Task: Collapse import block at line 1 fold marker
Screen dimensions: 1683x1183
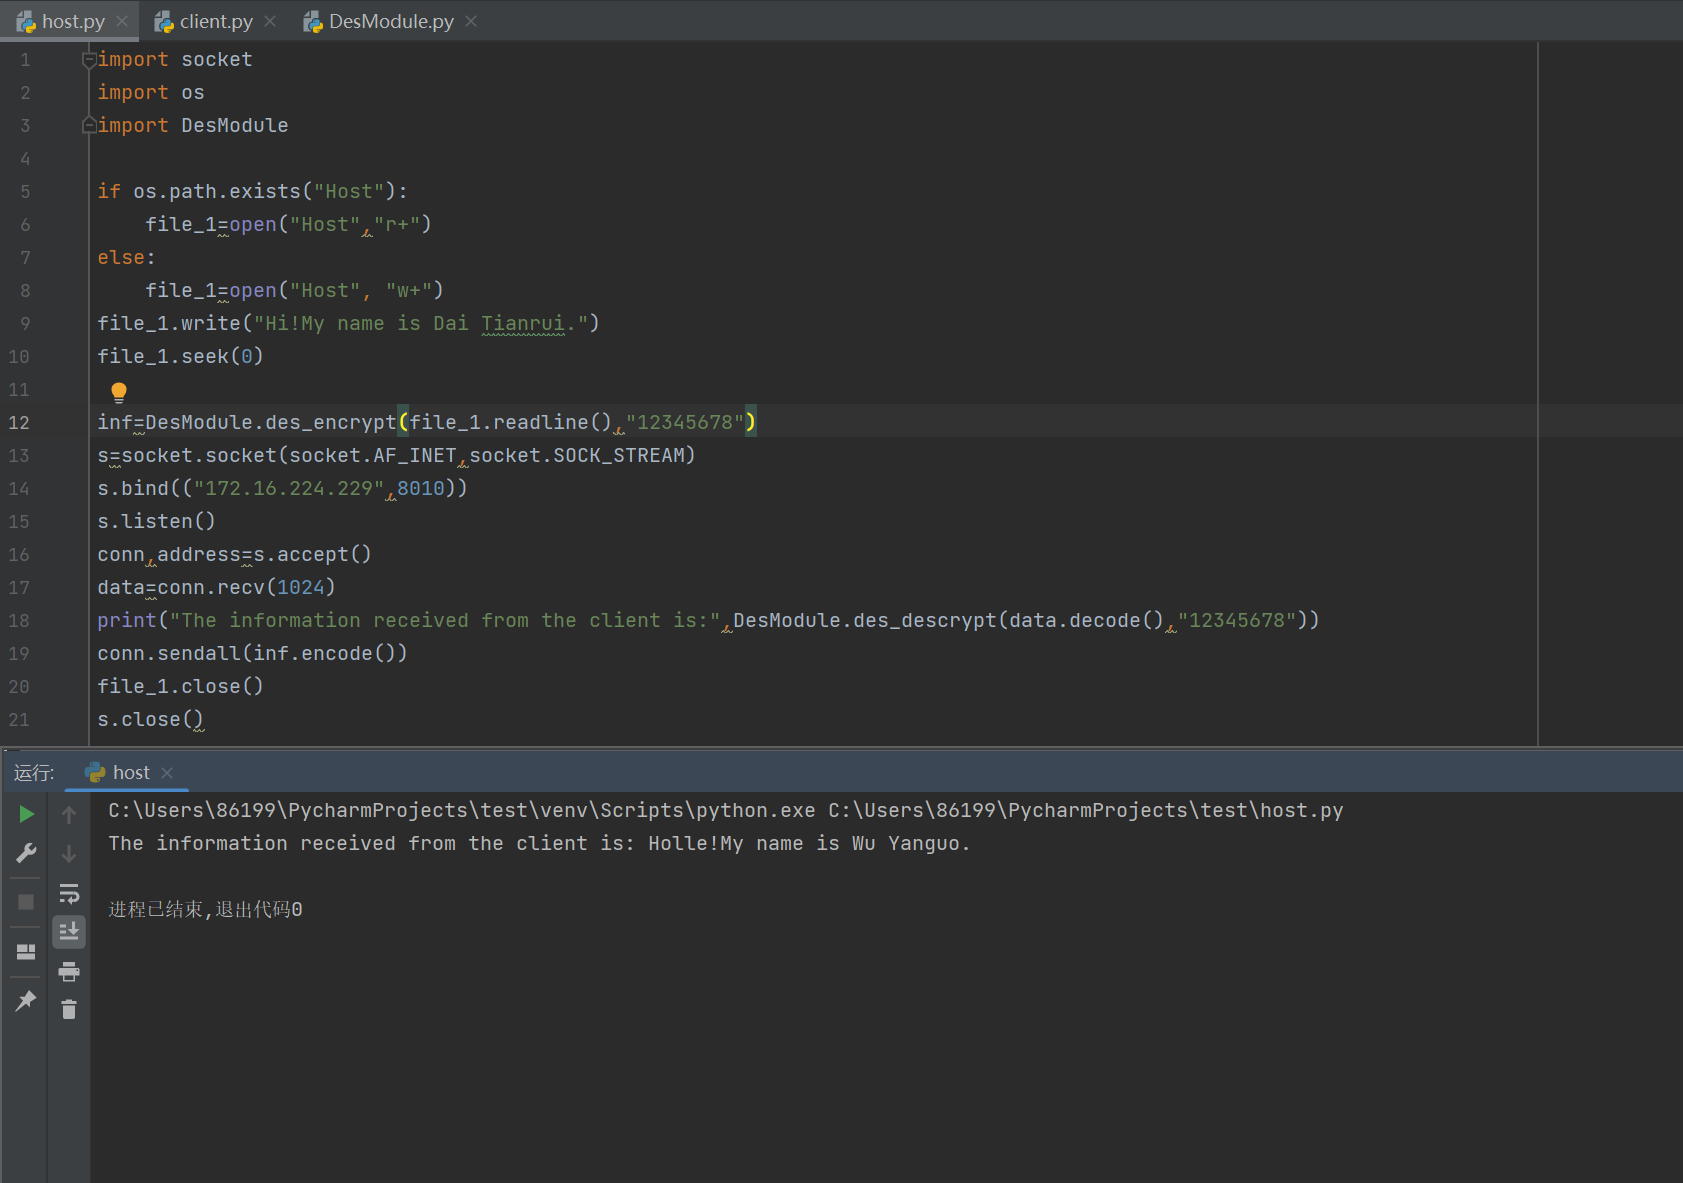Action: point(89,60)
